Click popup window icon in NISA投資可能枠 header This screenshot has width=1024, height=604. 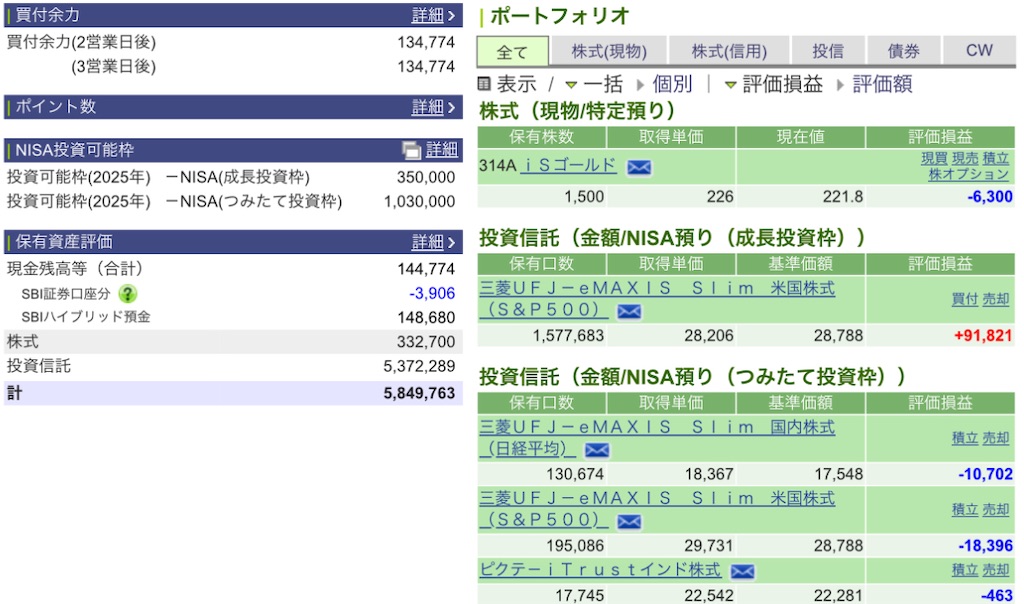pyautogui.click(x=411, y=151)
